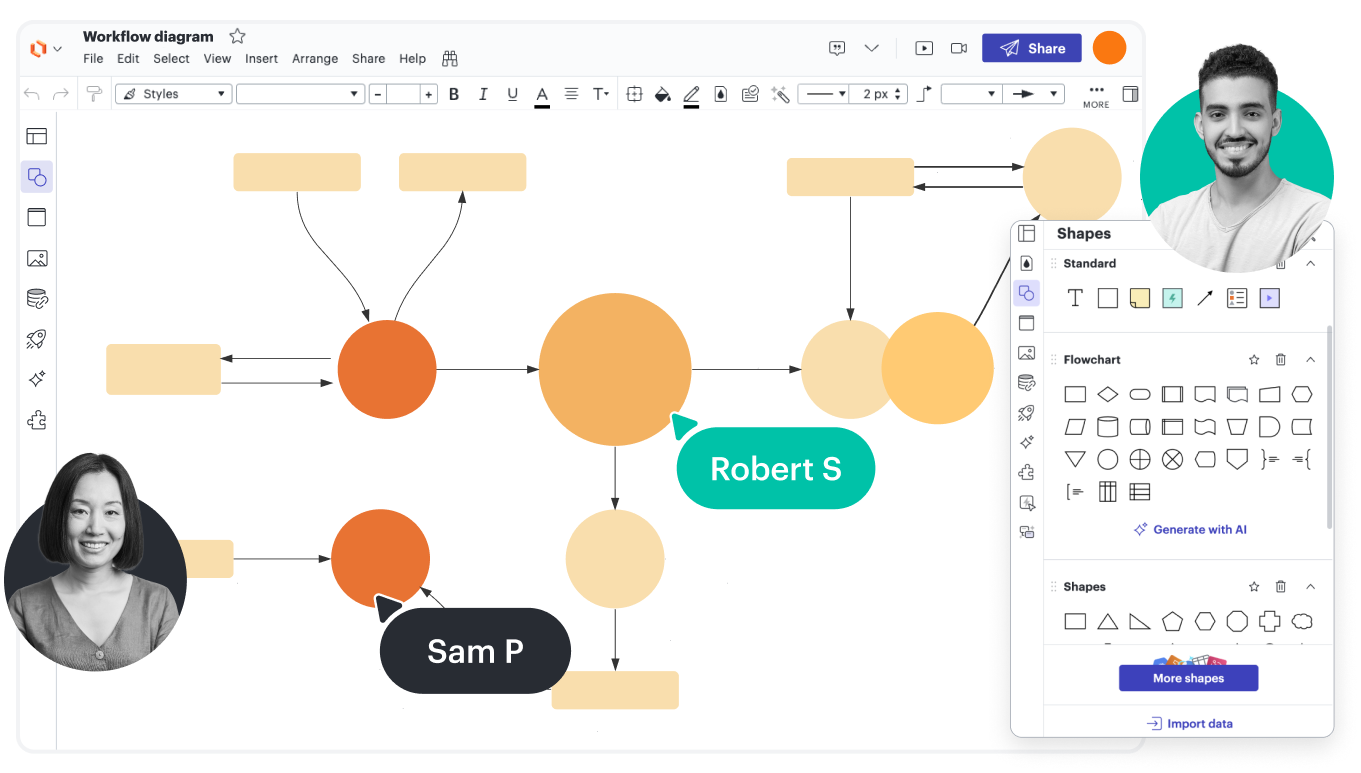The width and height of the screenshot is (1361, 773).
Task: Delete Flowchart library with the trash icon
Action: [1280, 360]
